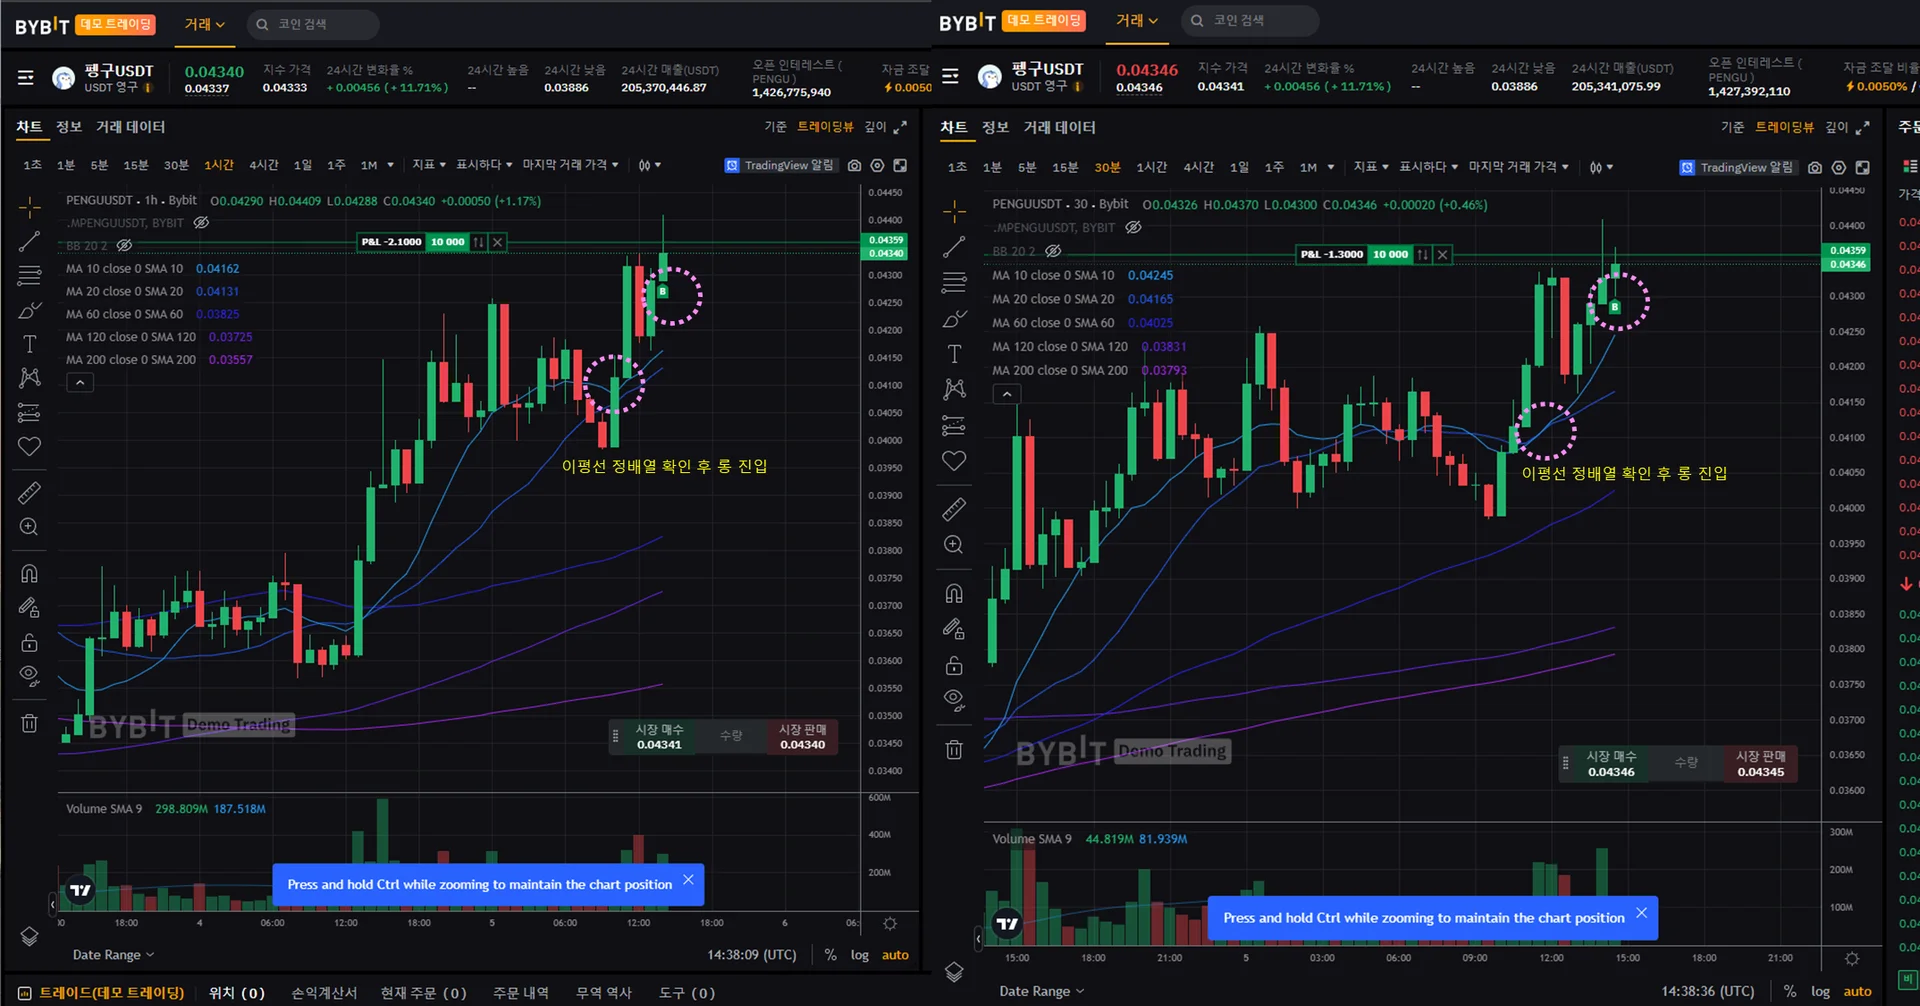
Task: Open left window hamburger menu
Action: click(26, 77)
